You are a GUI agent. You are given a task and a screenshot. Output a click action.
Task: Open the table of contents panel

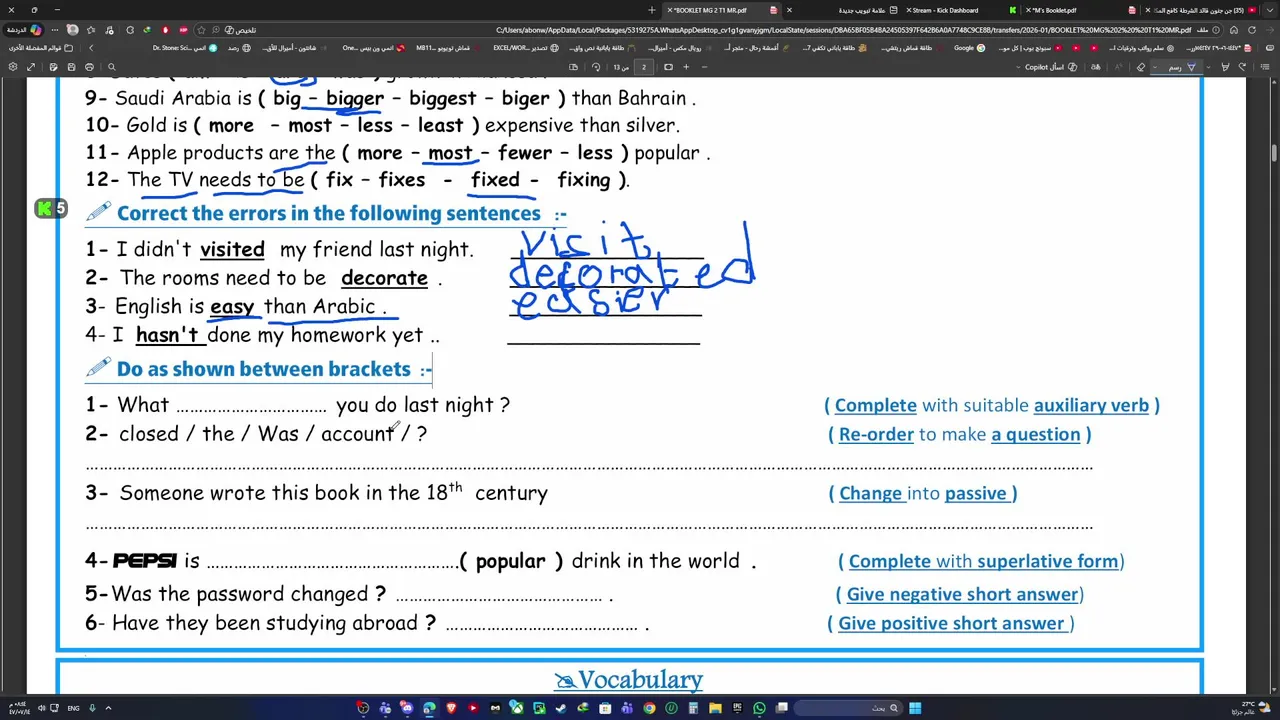coord(1265,67)
